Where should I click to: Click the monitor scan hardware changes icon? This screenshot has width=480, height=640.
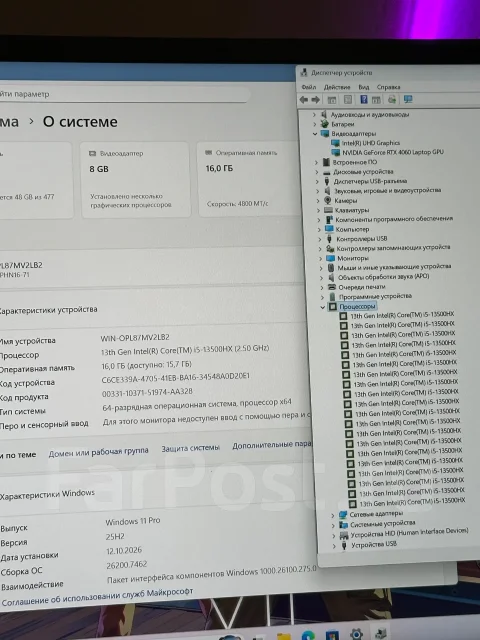[407, 99]
